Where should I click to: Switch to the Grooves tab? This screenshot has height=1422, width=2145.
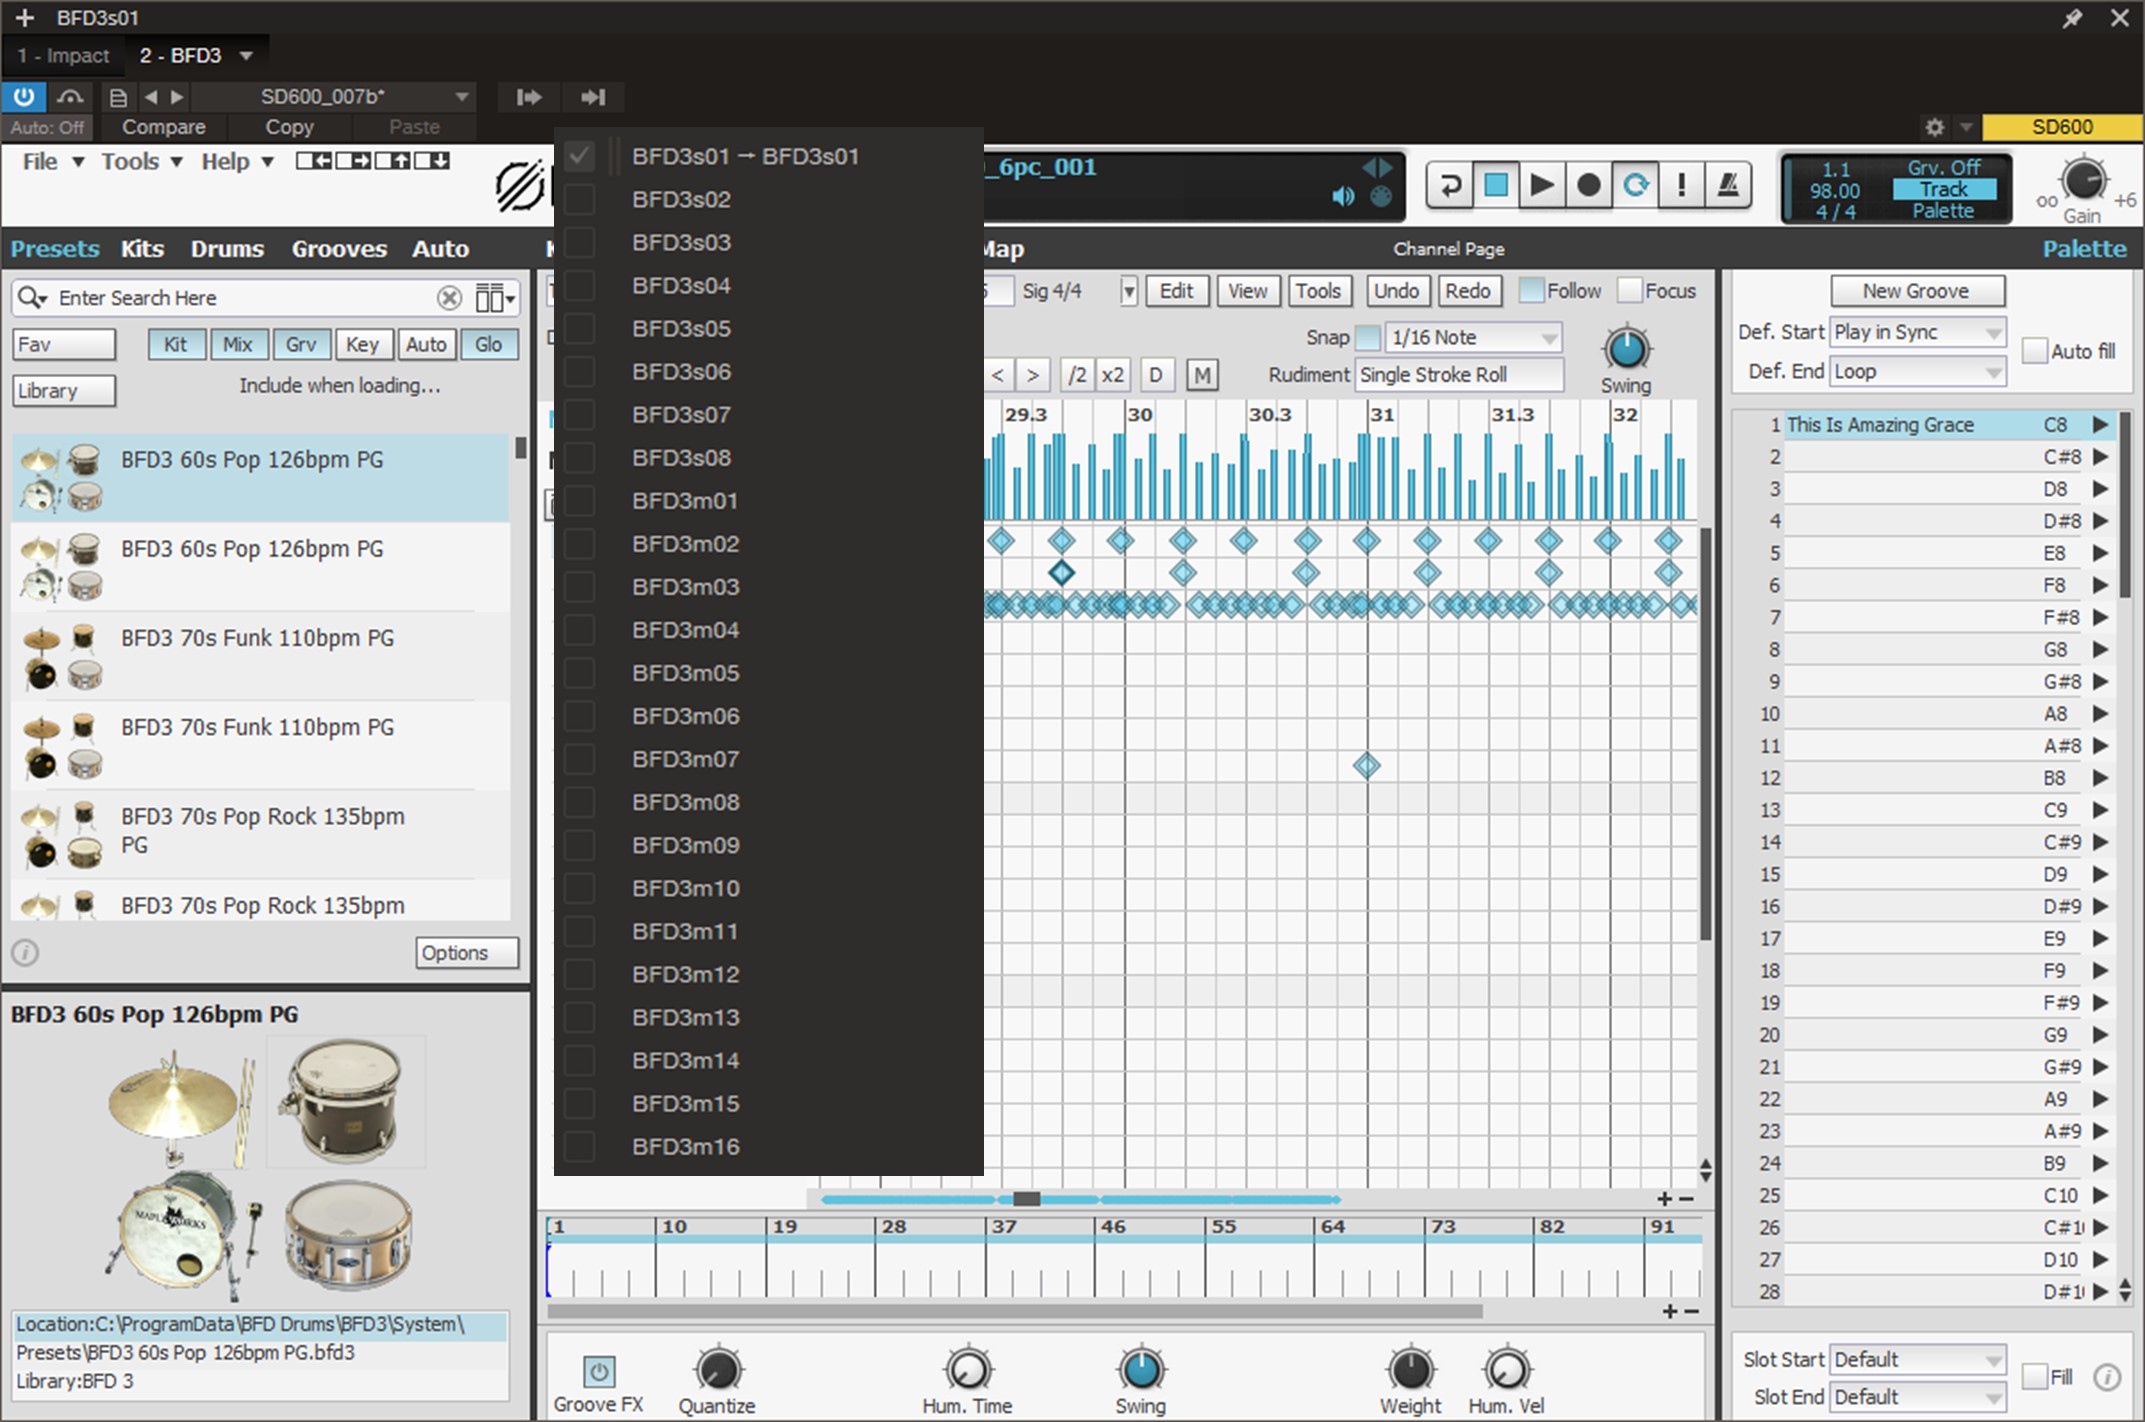click(339, 249)
